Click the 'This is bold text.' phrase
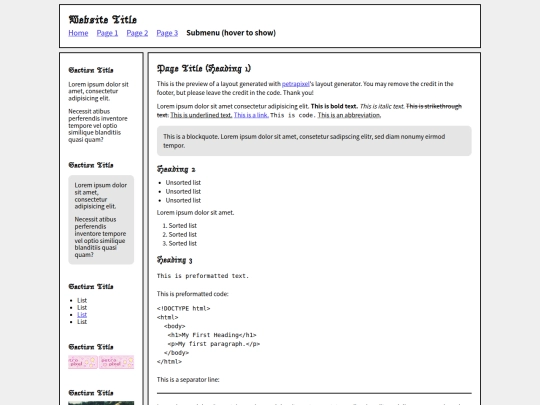540x405 pixels. [334, 106]
